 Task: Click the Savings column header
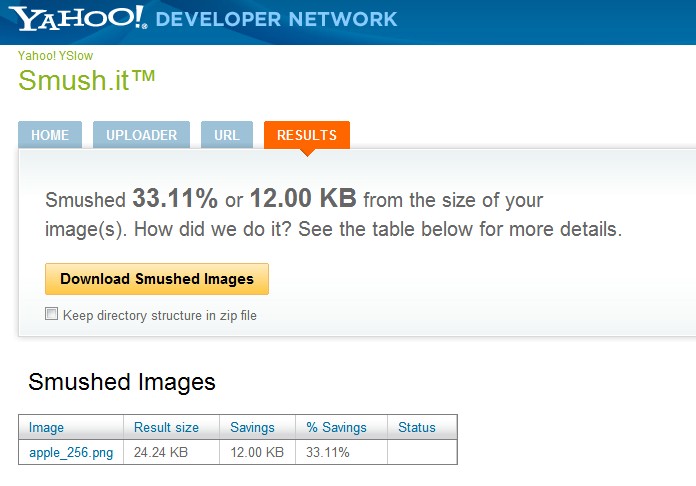pyautogui.click(x=252, y=427)
